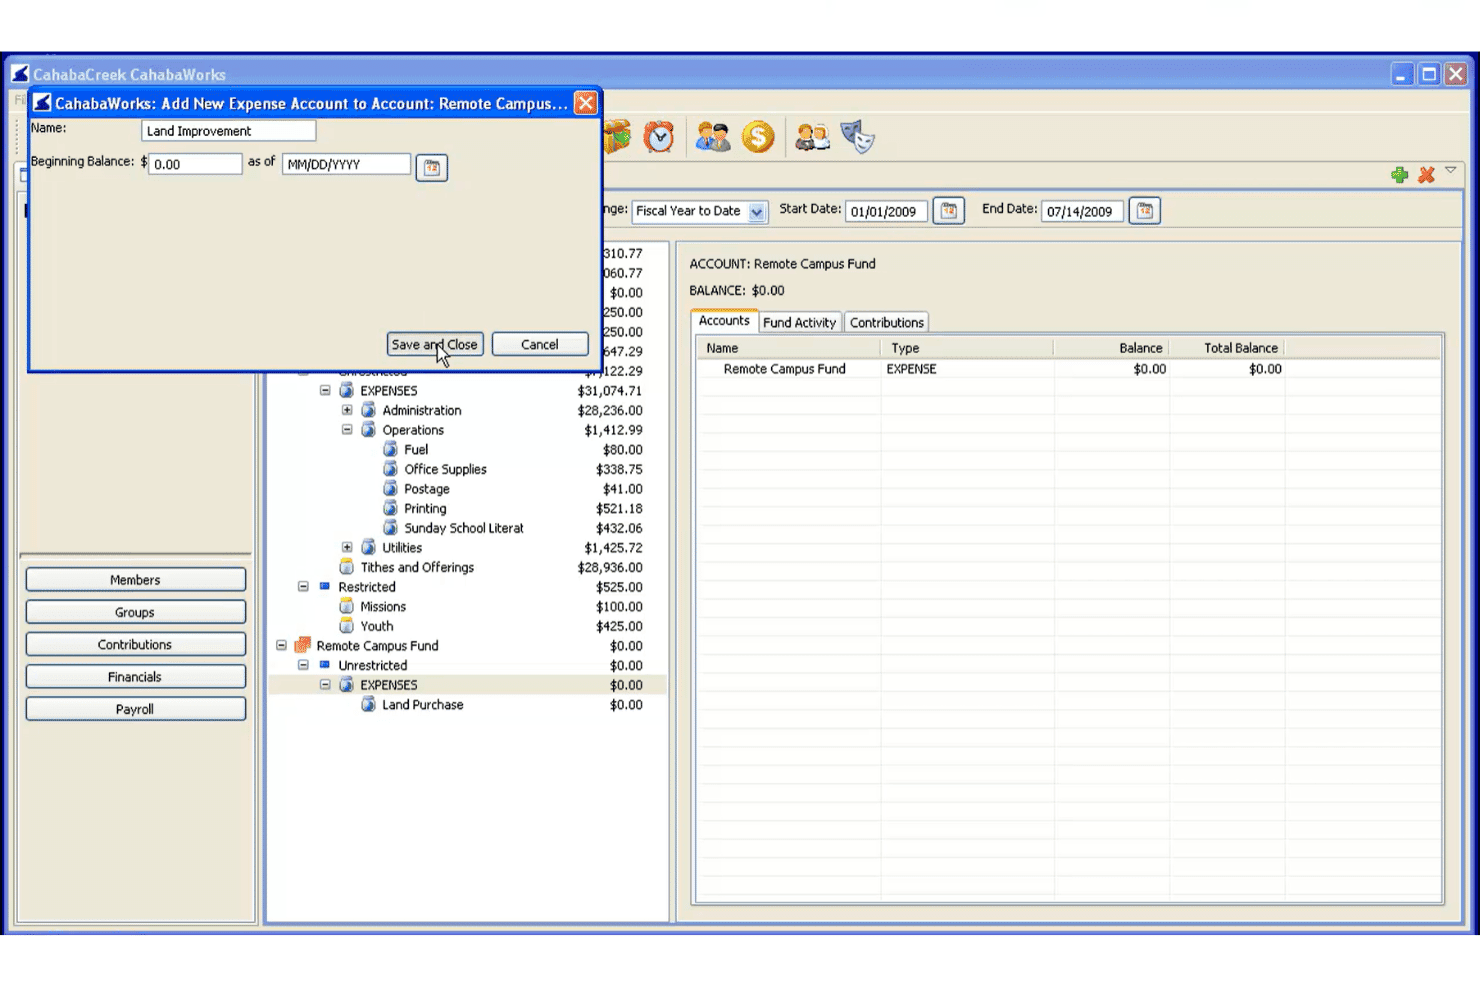Click the MM/DD/YYYY as-of date field
This screenshot has height=987, width=1480.
(346, 164)
